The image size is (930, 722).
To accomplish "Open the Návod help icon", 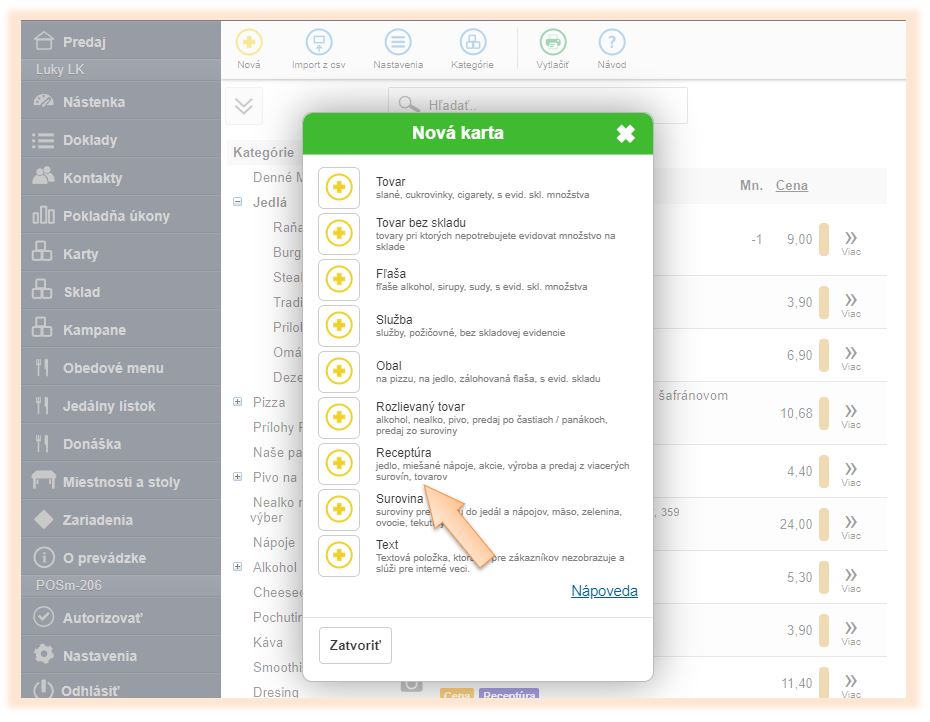I will point(612,43).
